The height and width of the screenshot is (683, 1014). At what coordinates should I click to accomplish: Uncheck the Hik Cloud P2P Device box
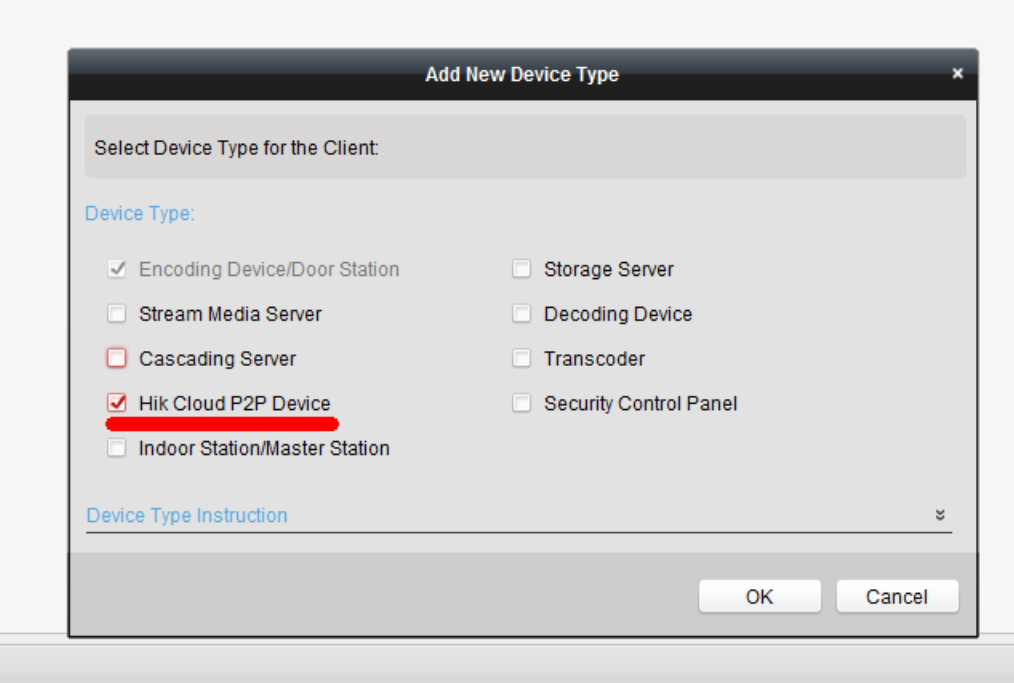(x=118, y=403)
